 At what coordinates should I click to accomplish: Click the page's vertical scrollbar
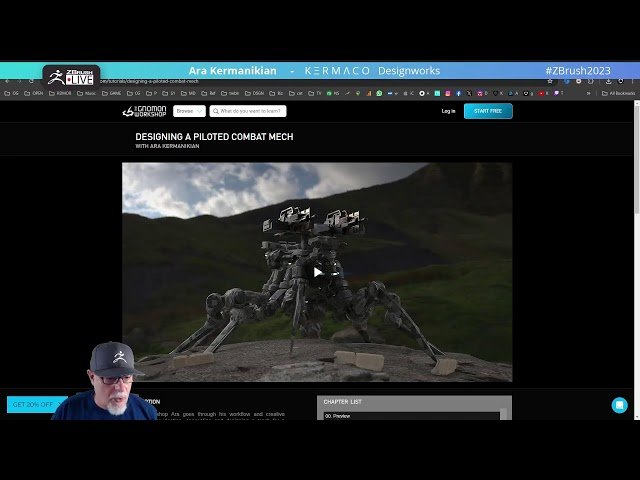click(x=636, y=159)
